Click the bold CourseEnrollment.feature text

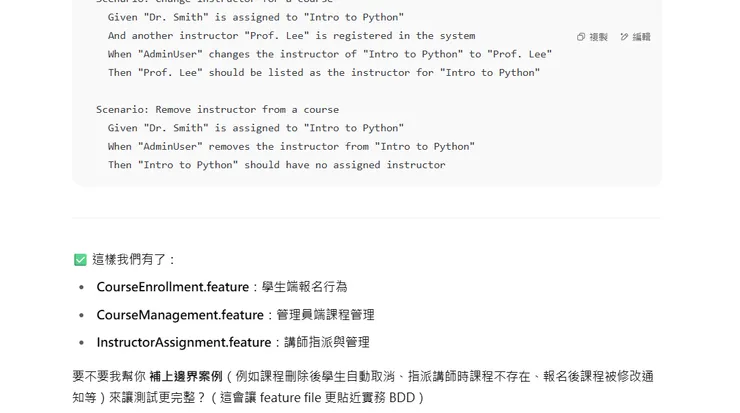click(172, 287)
